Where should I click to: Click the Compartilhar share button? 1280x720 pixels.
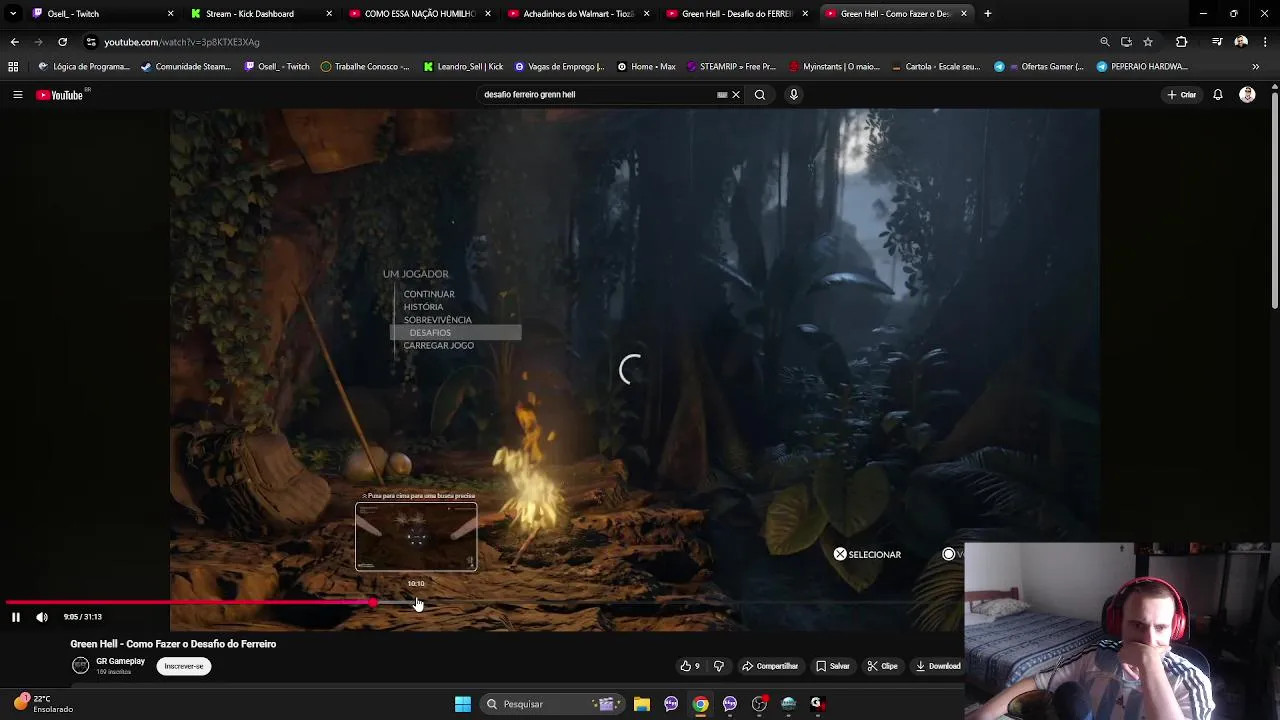point(770,666)
